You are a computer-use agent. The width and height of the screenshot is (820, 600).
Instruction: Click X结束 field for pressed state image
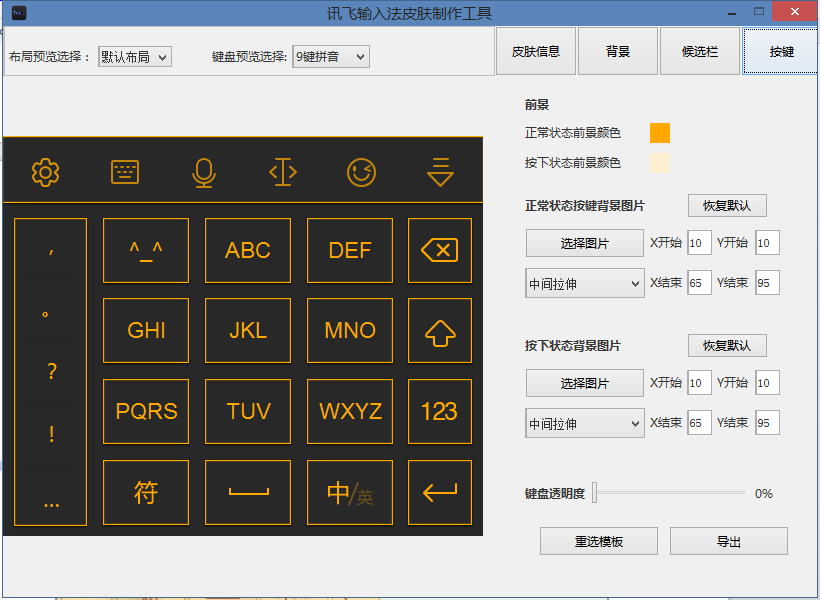[x=699, y=423]
